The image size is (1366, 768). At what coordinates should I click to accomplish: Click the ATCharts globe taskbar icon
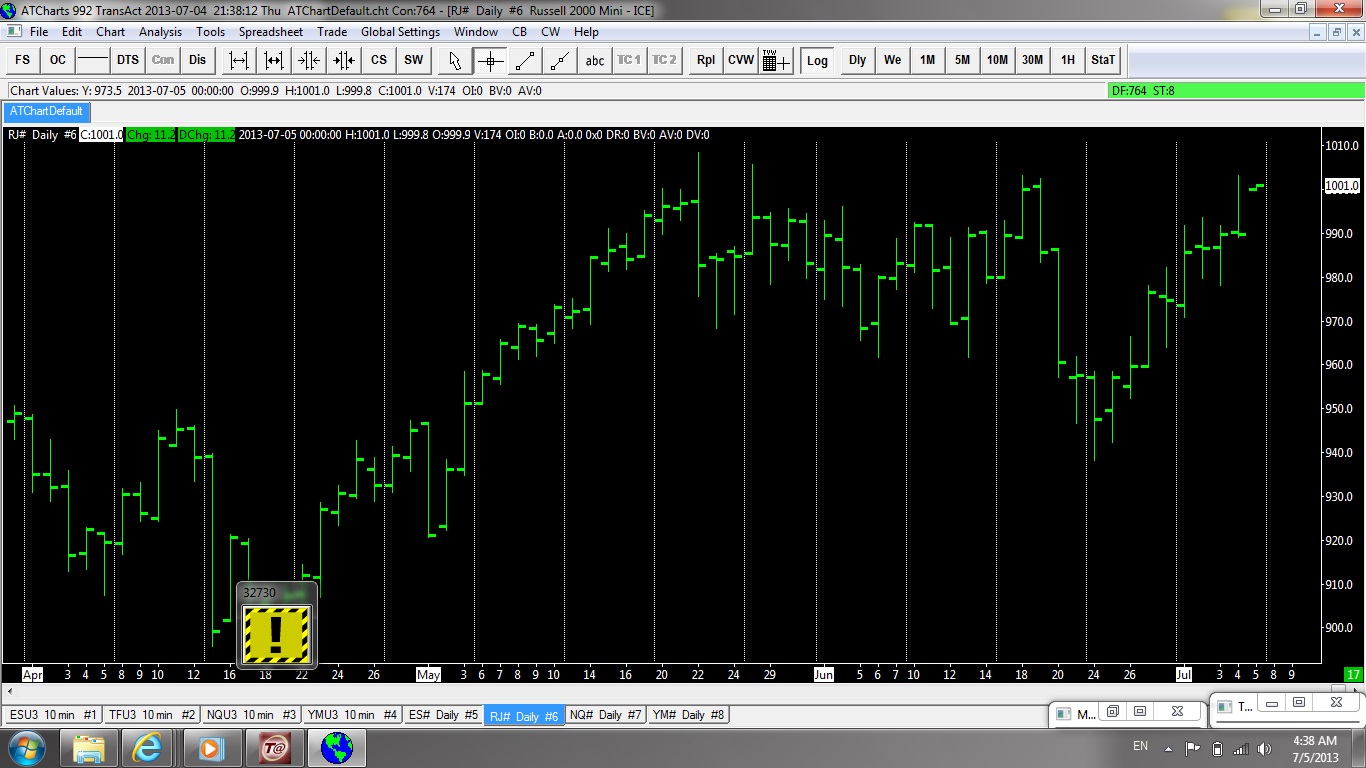click(x=337, y=747)
